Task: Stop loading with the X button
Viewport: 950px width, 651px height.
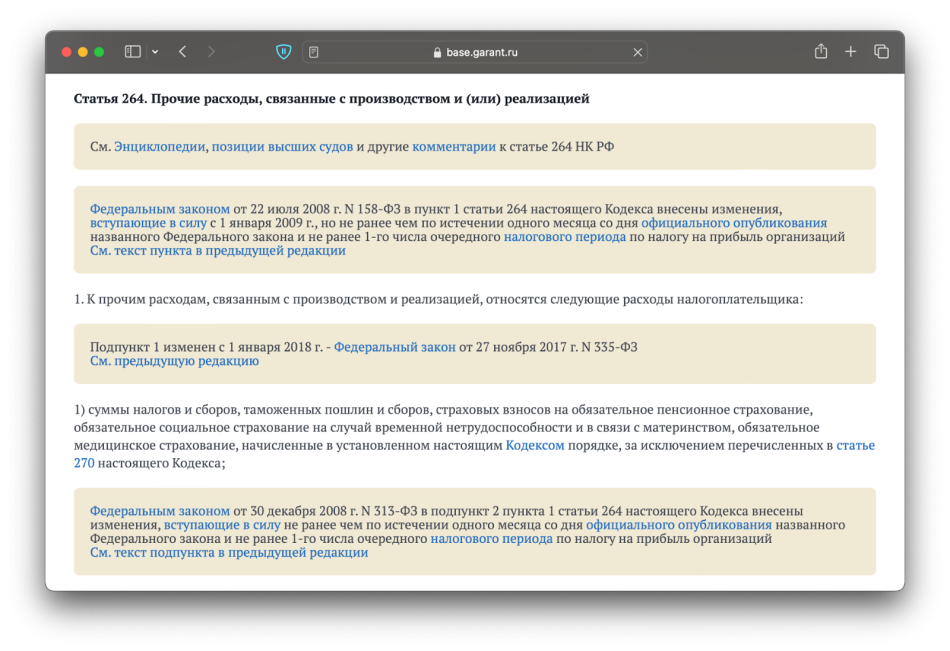Action: point(638,52)
